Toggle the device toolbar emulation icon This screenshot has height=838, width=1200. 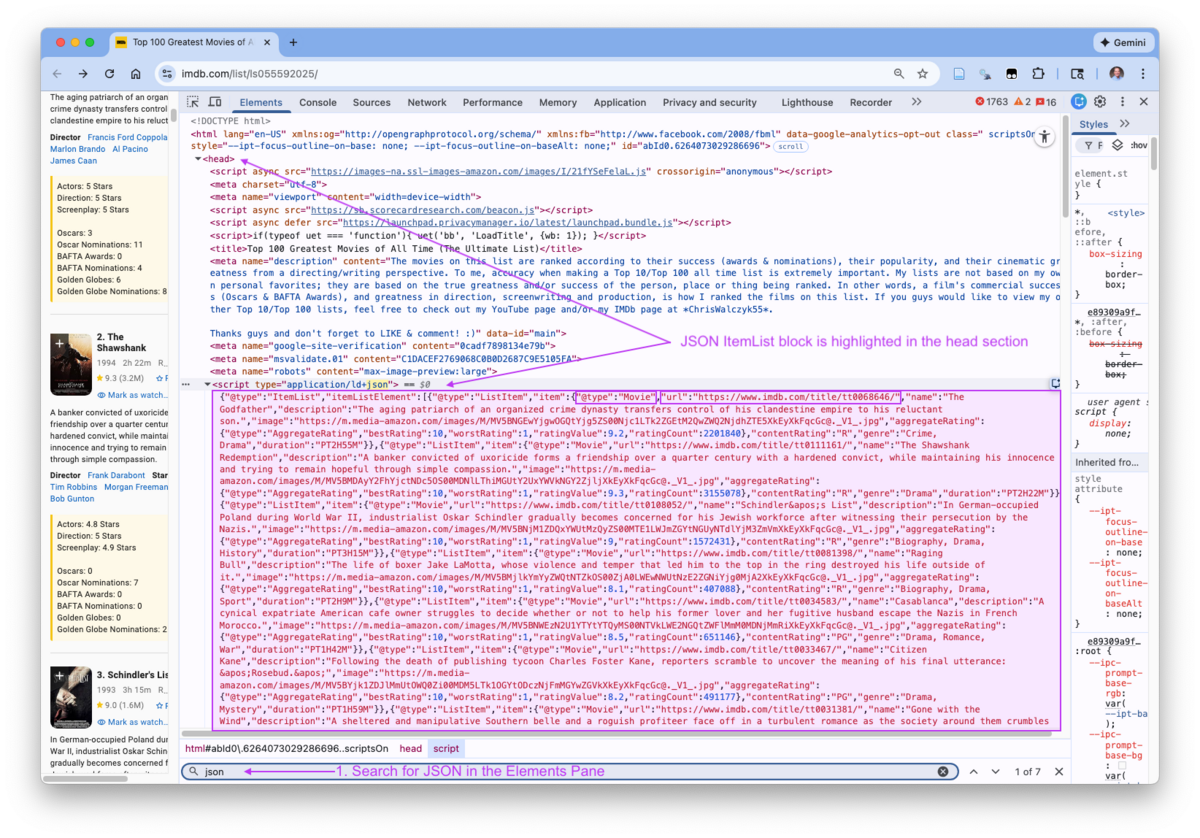point(214,101)
